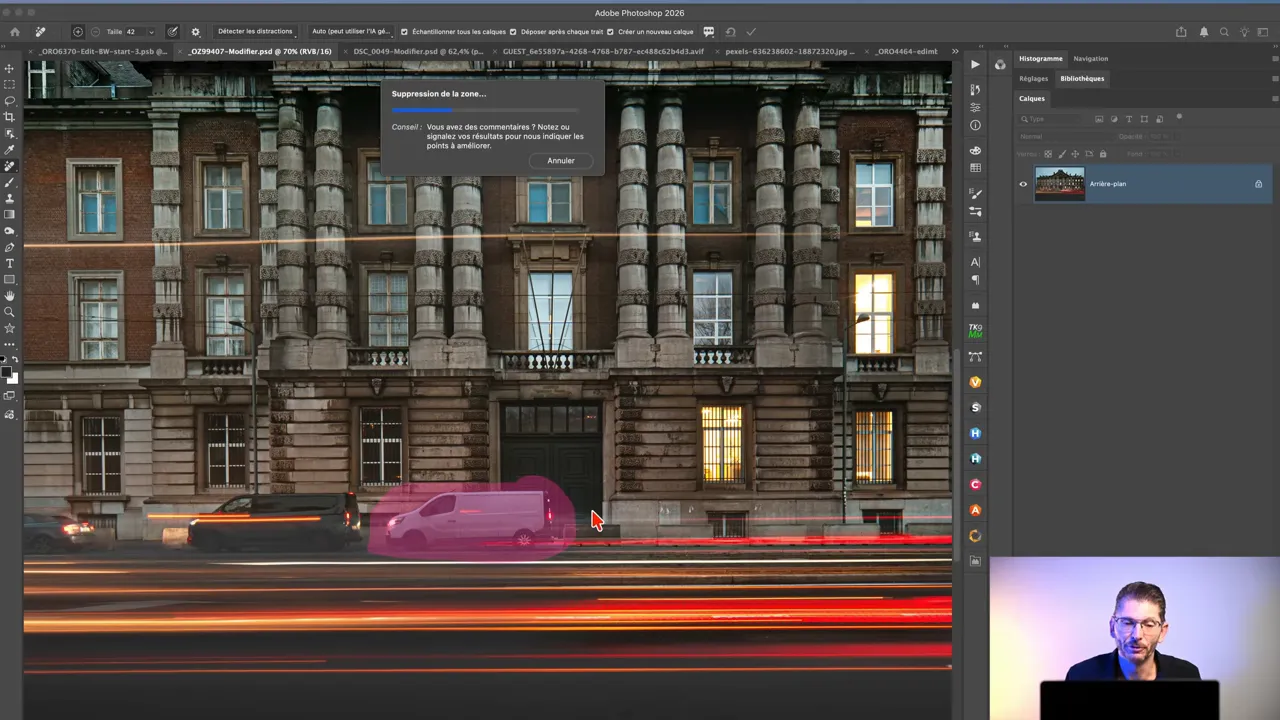The image size is (1280, 720).
Task: Pick the Eyedropper tool
Action: 9,150
